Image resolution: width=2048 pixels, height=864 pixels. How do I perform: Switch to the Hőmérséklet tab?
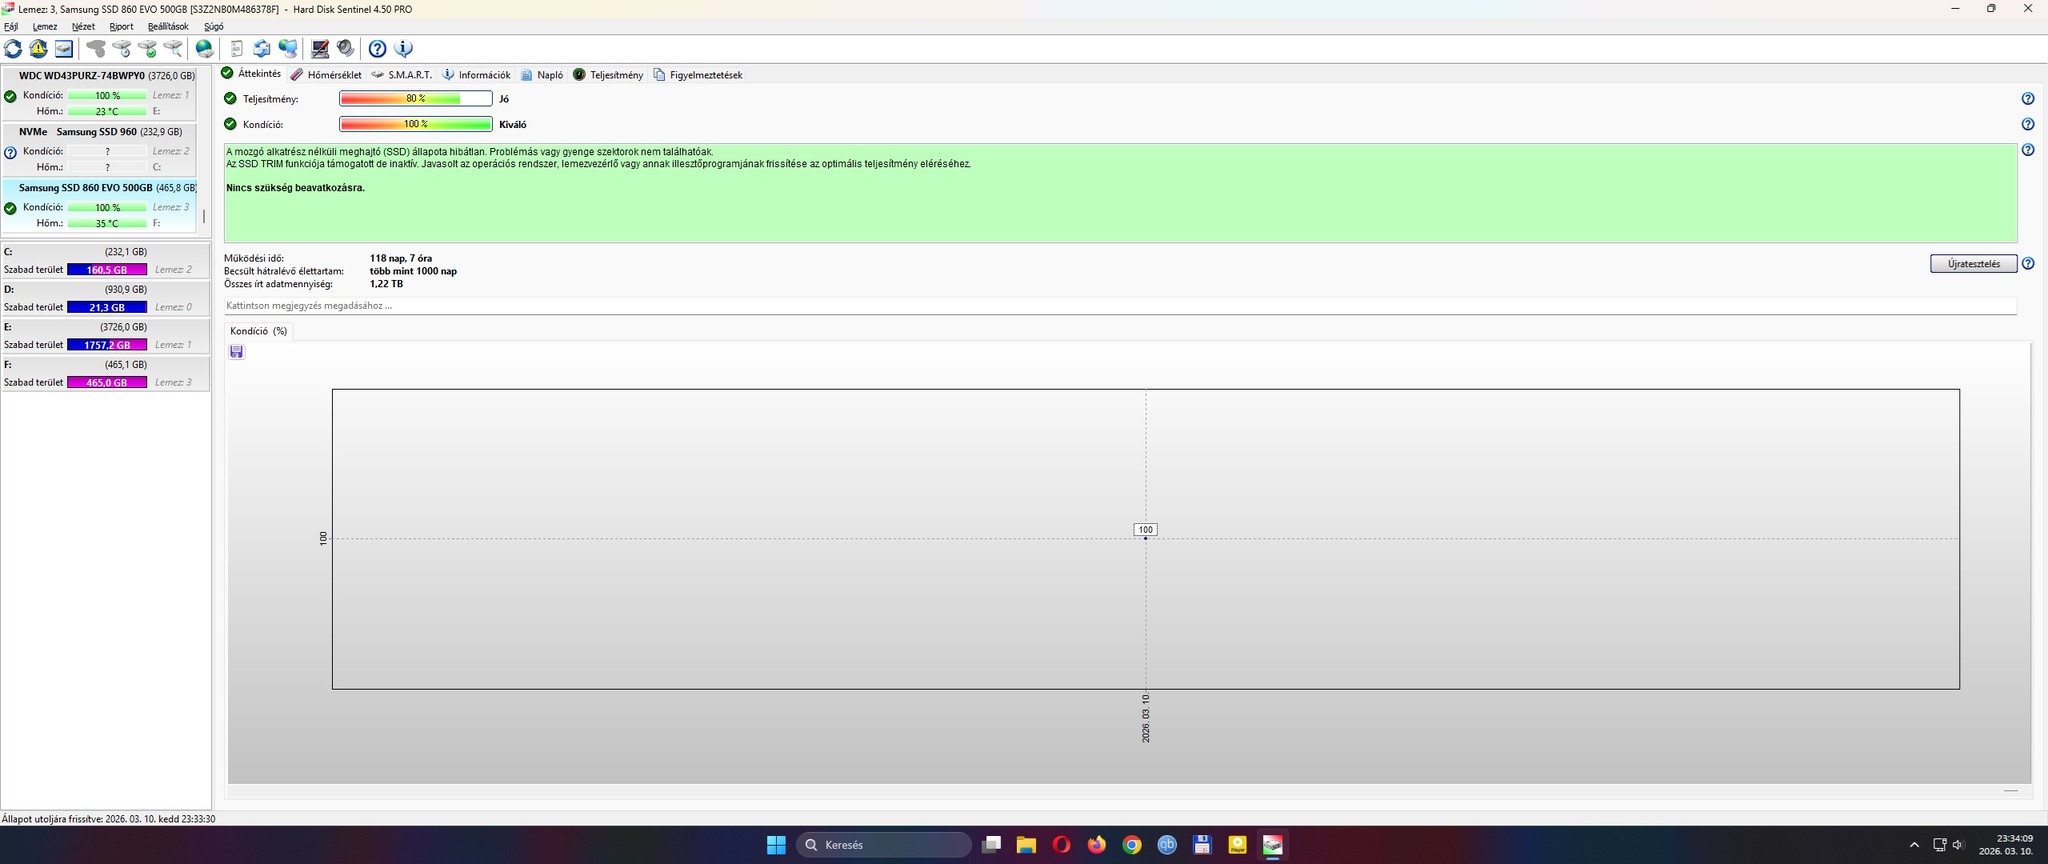pos(326,75)
